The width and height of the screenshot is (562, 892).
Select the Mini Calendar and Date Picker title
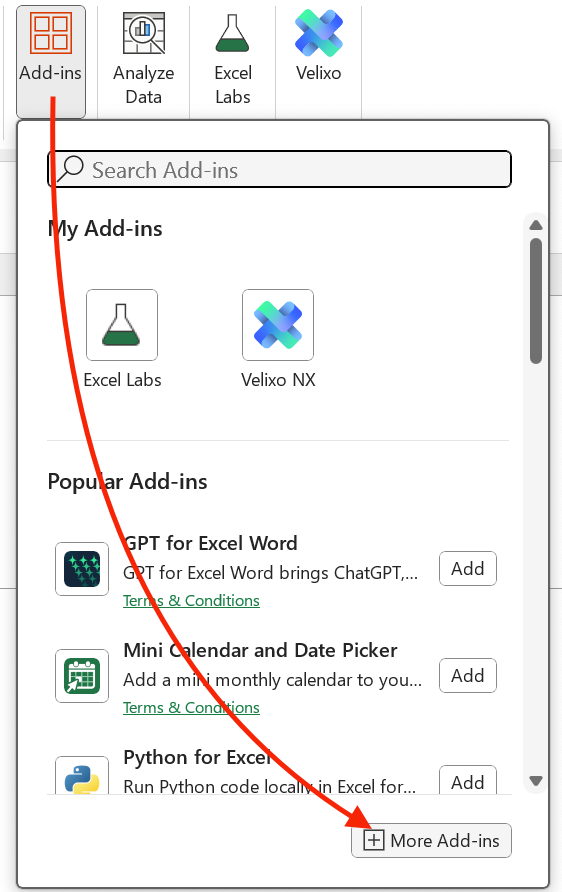(261, 650)
